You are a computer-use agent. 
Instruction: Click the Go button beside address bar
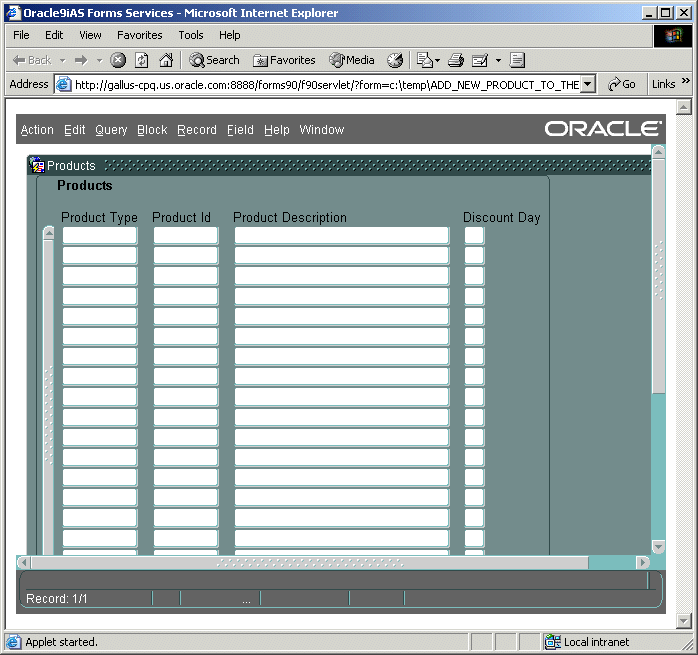point(621,85)
